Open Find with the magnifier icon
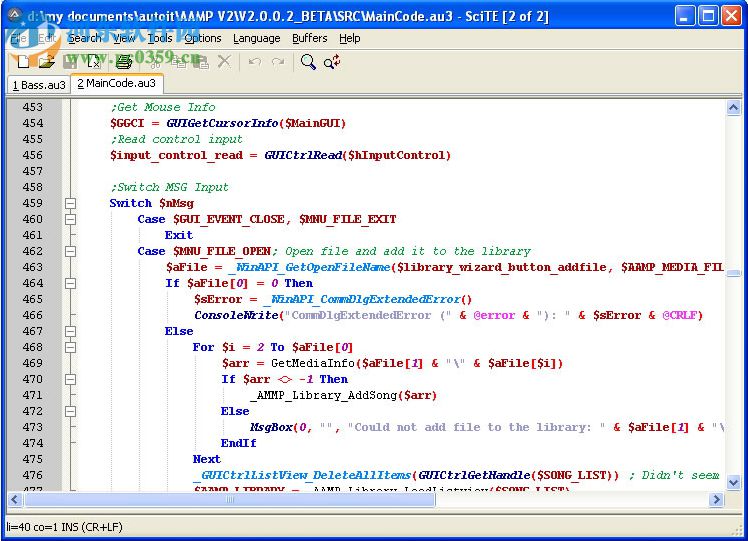This screenshot has width=748, height=541. coord(308,62)
